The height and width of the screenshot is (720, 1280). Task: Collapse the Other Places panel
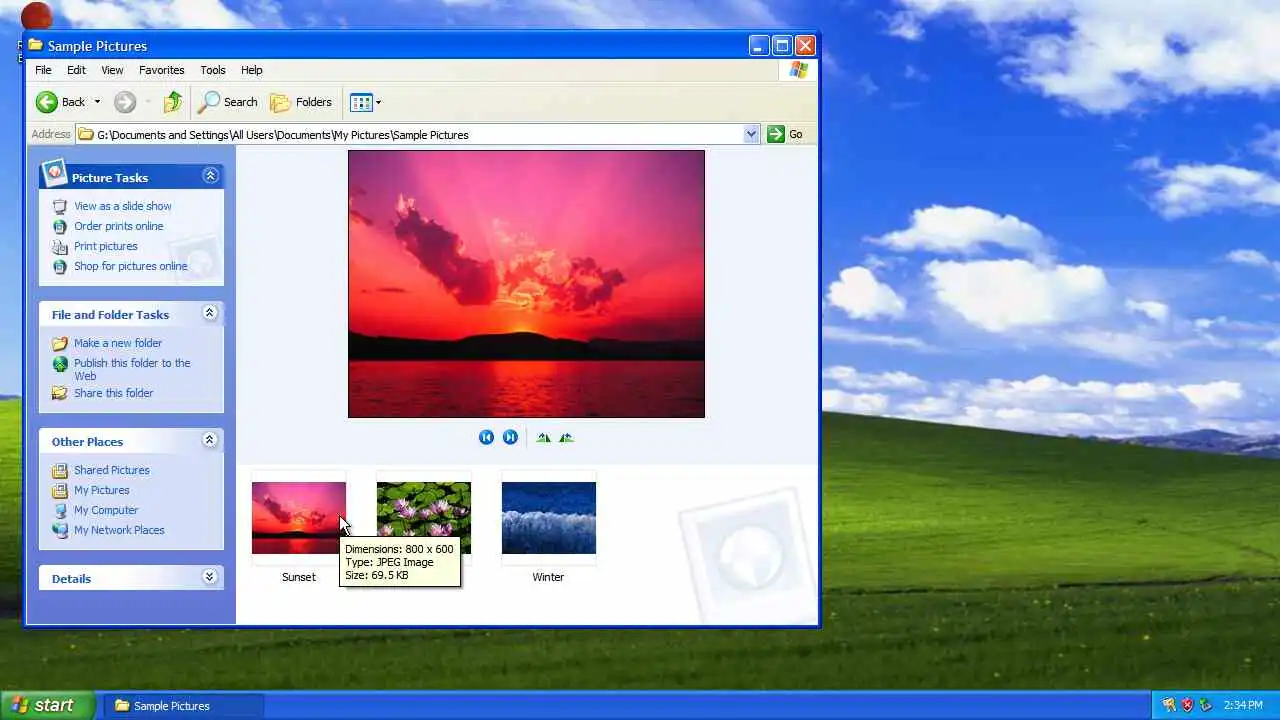pos(210,440)
